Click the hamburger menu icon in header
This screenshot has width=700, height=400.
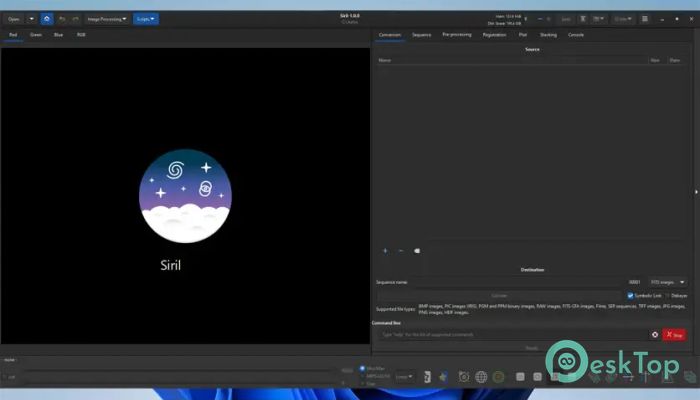pyautogui.click(x=645, y=19)
